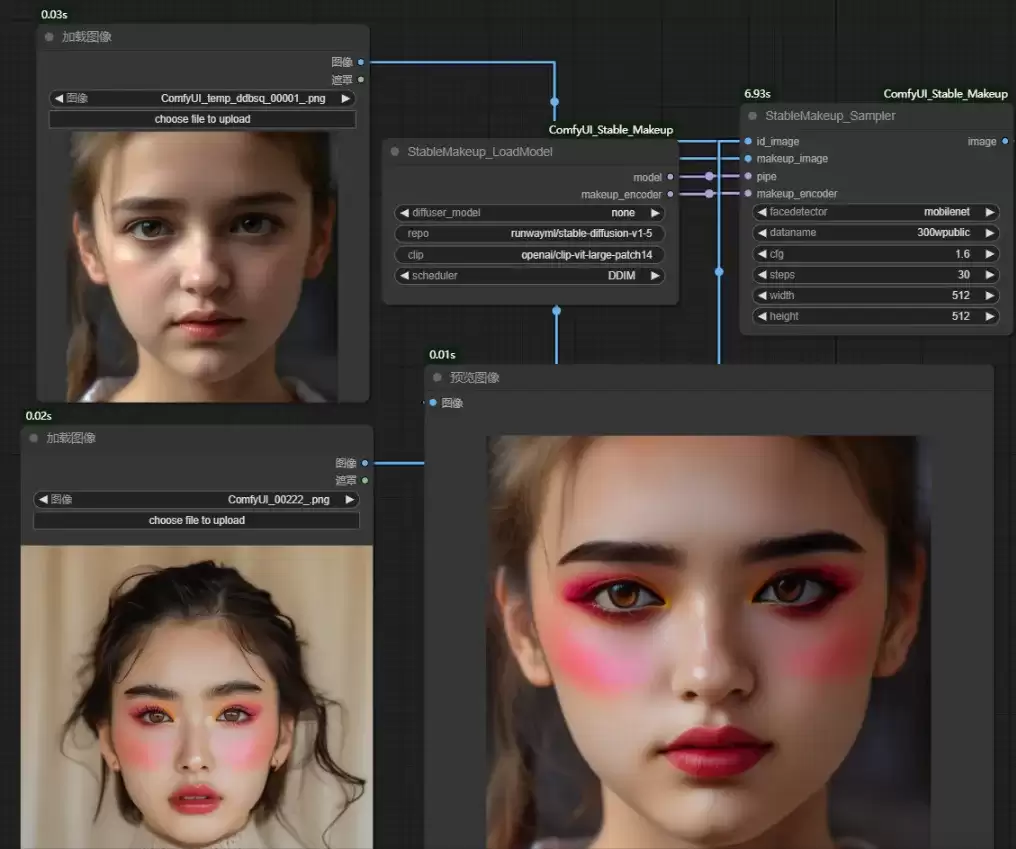This screenshot has height=849, width=1016.
Task: Decrease steps value with left arrow
Action: (x=763, y=275)
